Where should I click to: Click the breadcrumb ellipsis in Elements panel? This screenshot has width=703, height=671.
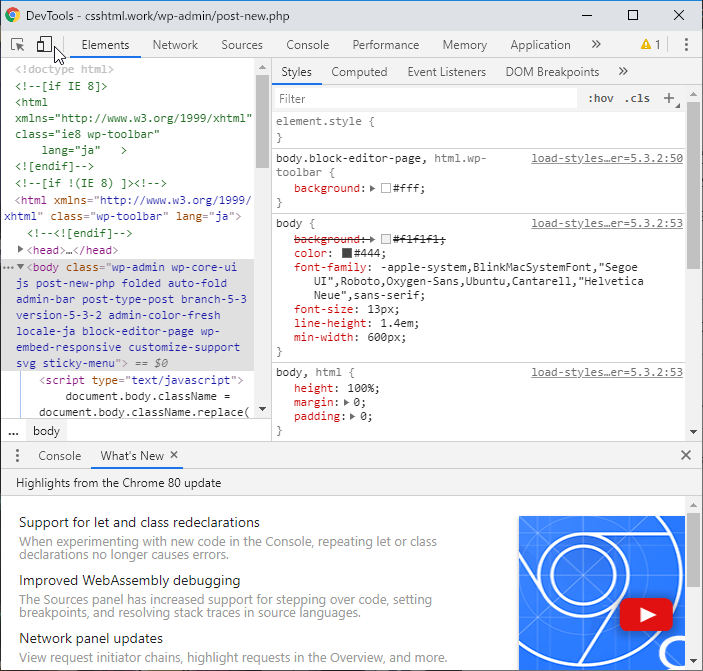click(13, 431)
